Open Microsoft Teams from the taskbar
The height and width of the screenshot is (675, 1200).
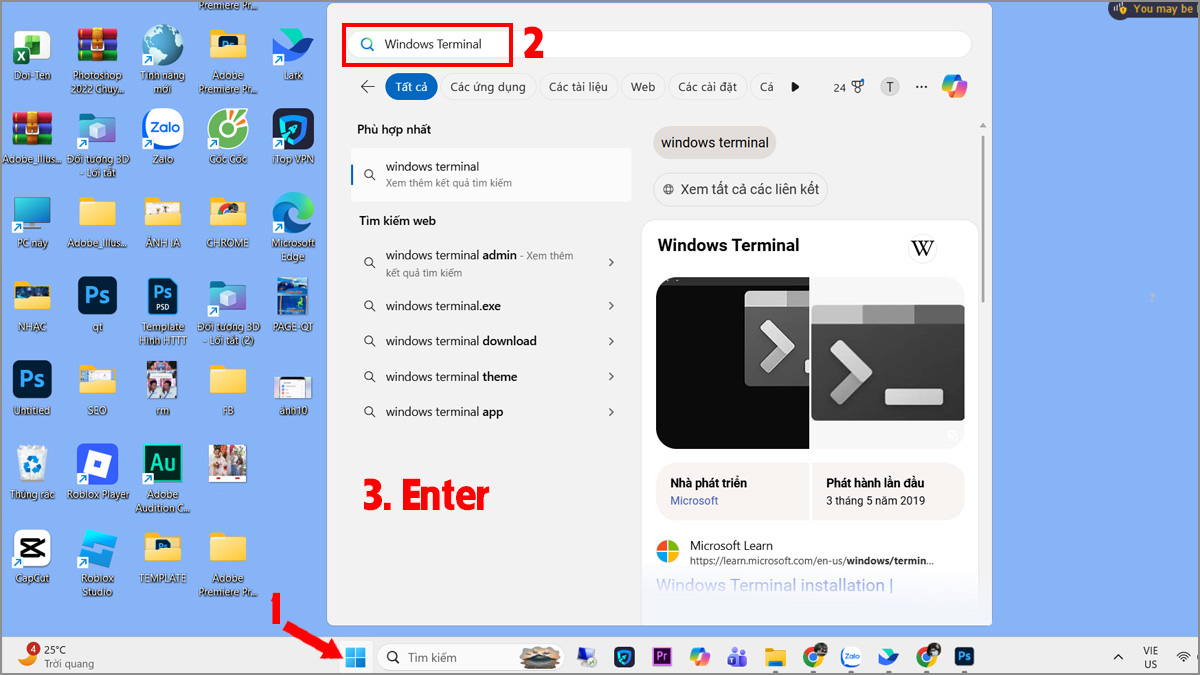[737, 657]
